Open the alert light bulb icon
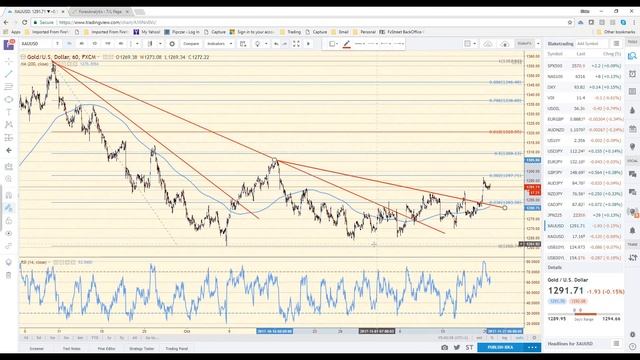 (258, 44)
